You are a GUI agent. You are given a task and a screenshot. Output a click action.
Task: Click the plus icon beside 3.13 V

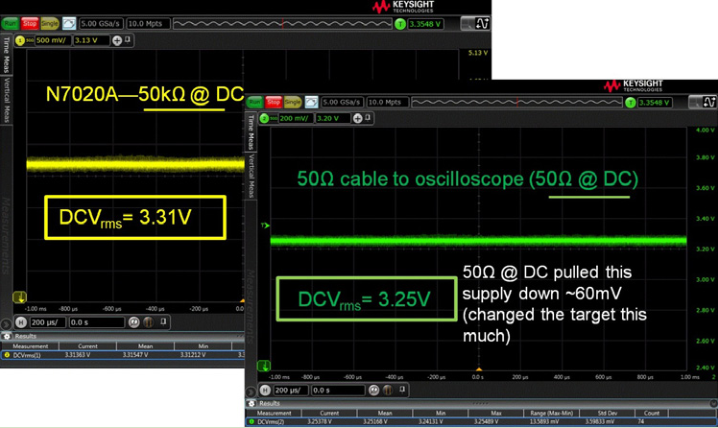(117, 41)
